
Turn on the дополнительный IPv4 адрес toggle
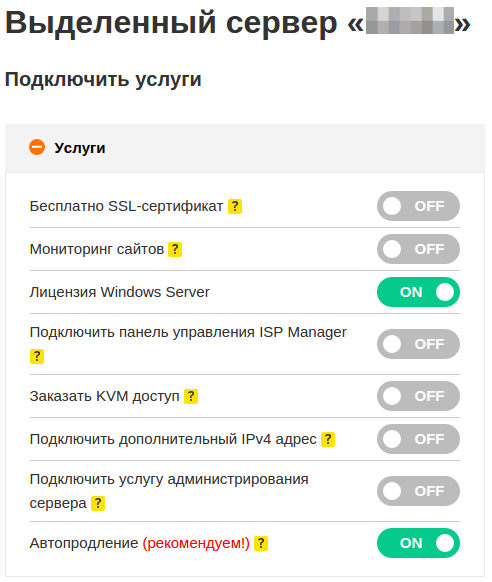point(418,439)
